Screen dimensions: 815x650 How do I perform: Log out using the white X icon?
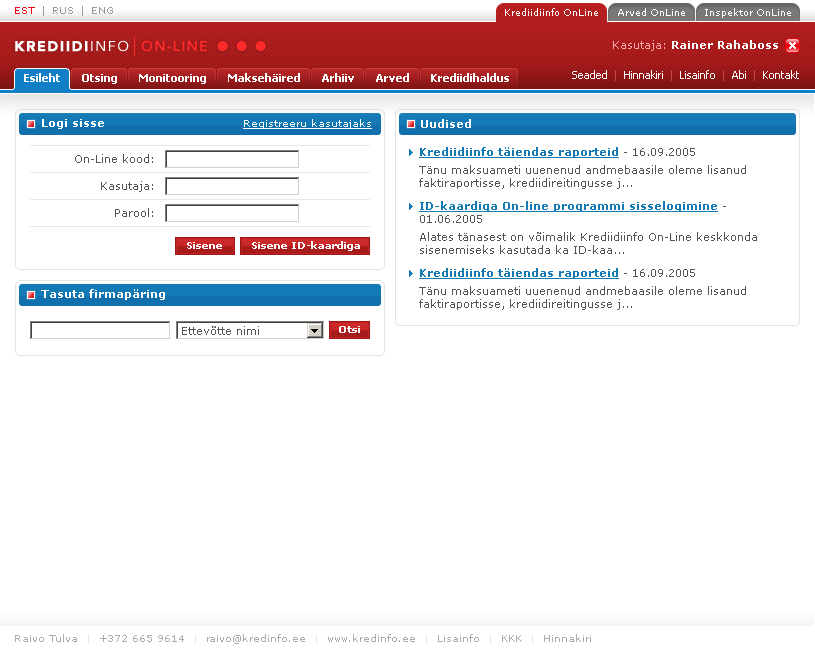click(793, 46)
